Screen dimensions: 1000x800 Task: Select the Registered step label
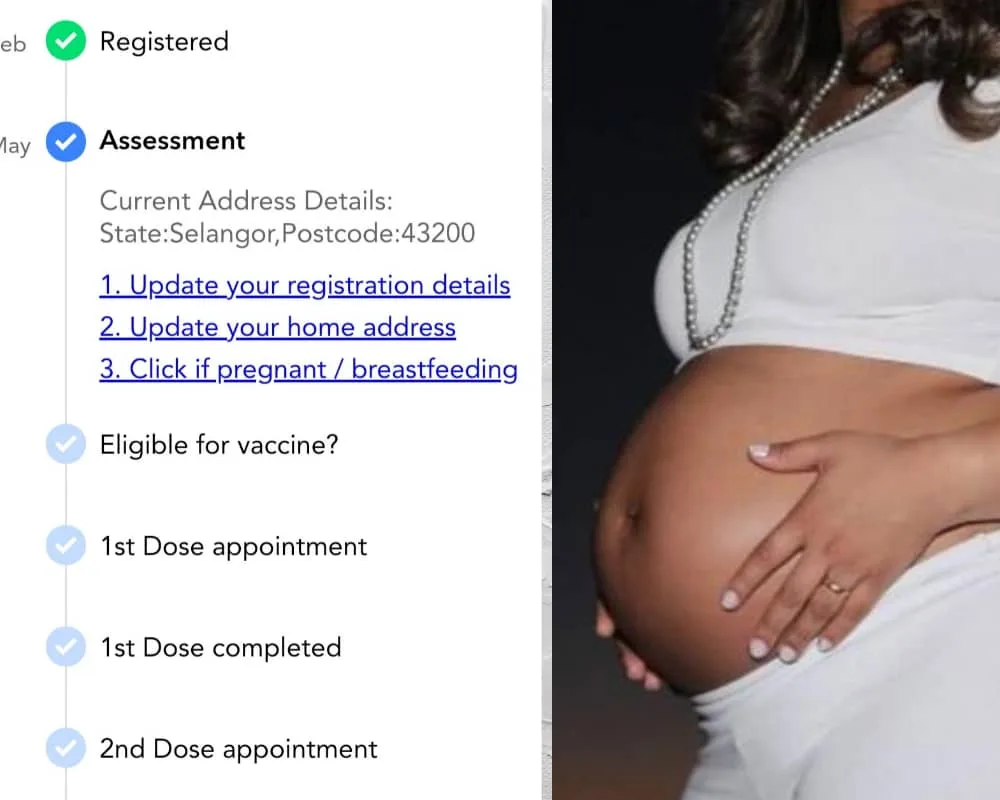[x=165, y=41]
